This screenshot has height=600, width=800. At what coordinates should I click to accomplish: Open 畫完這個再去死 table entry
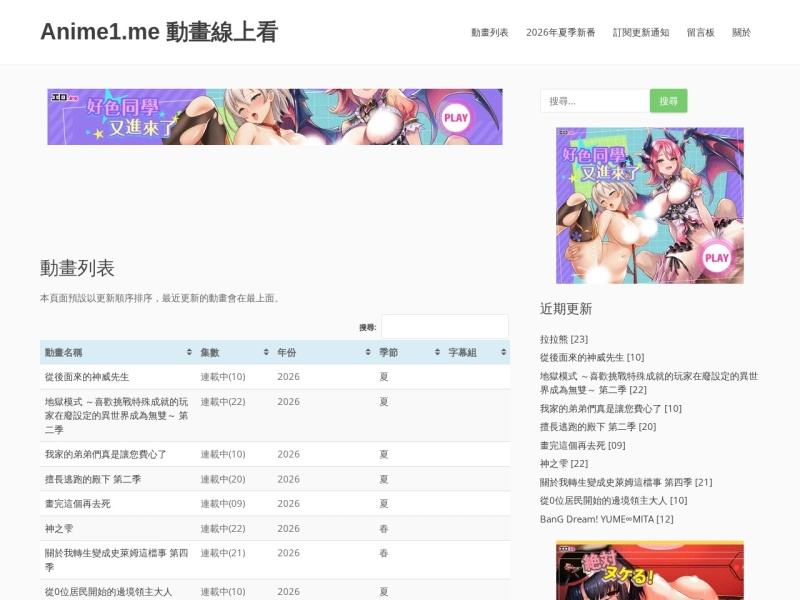(78, 504)
